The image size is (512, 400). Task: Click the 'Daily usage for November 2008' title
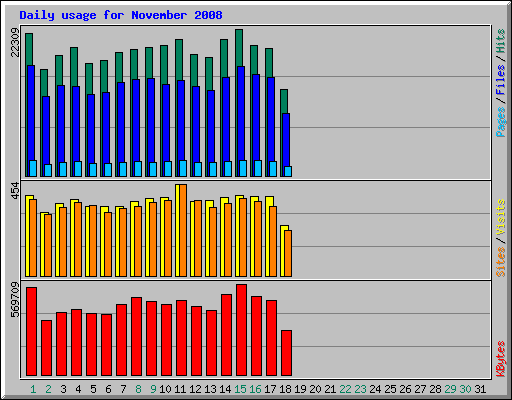(121, 15)
